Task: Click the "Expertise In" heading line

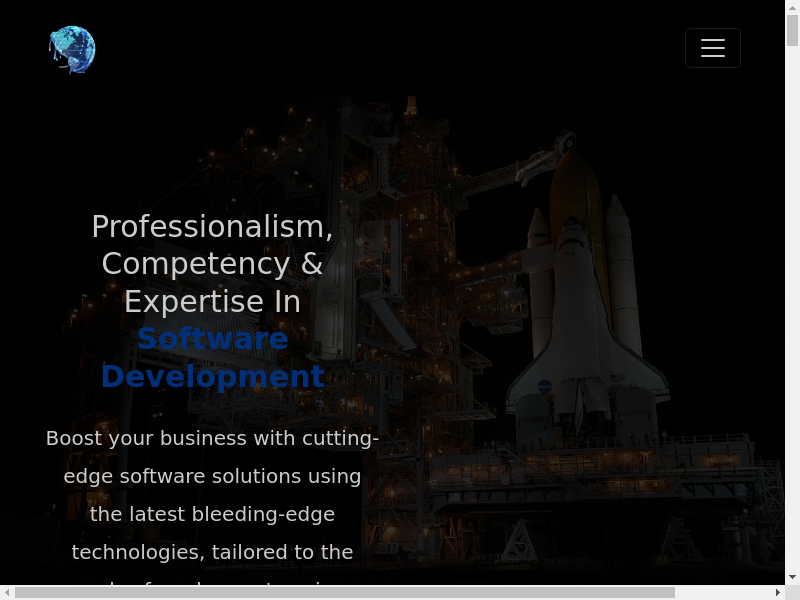Action: point(212,302)
